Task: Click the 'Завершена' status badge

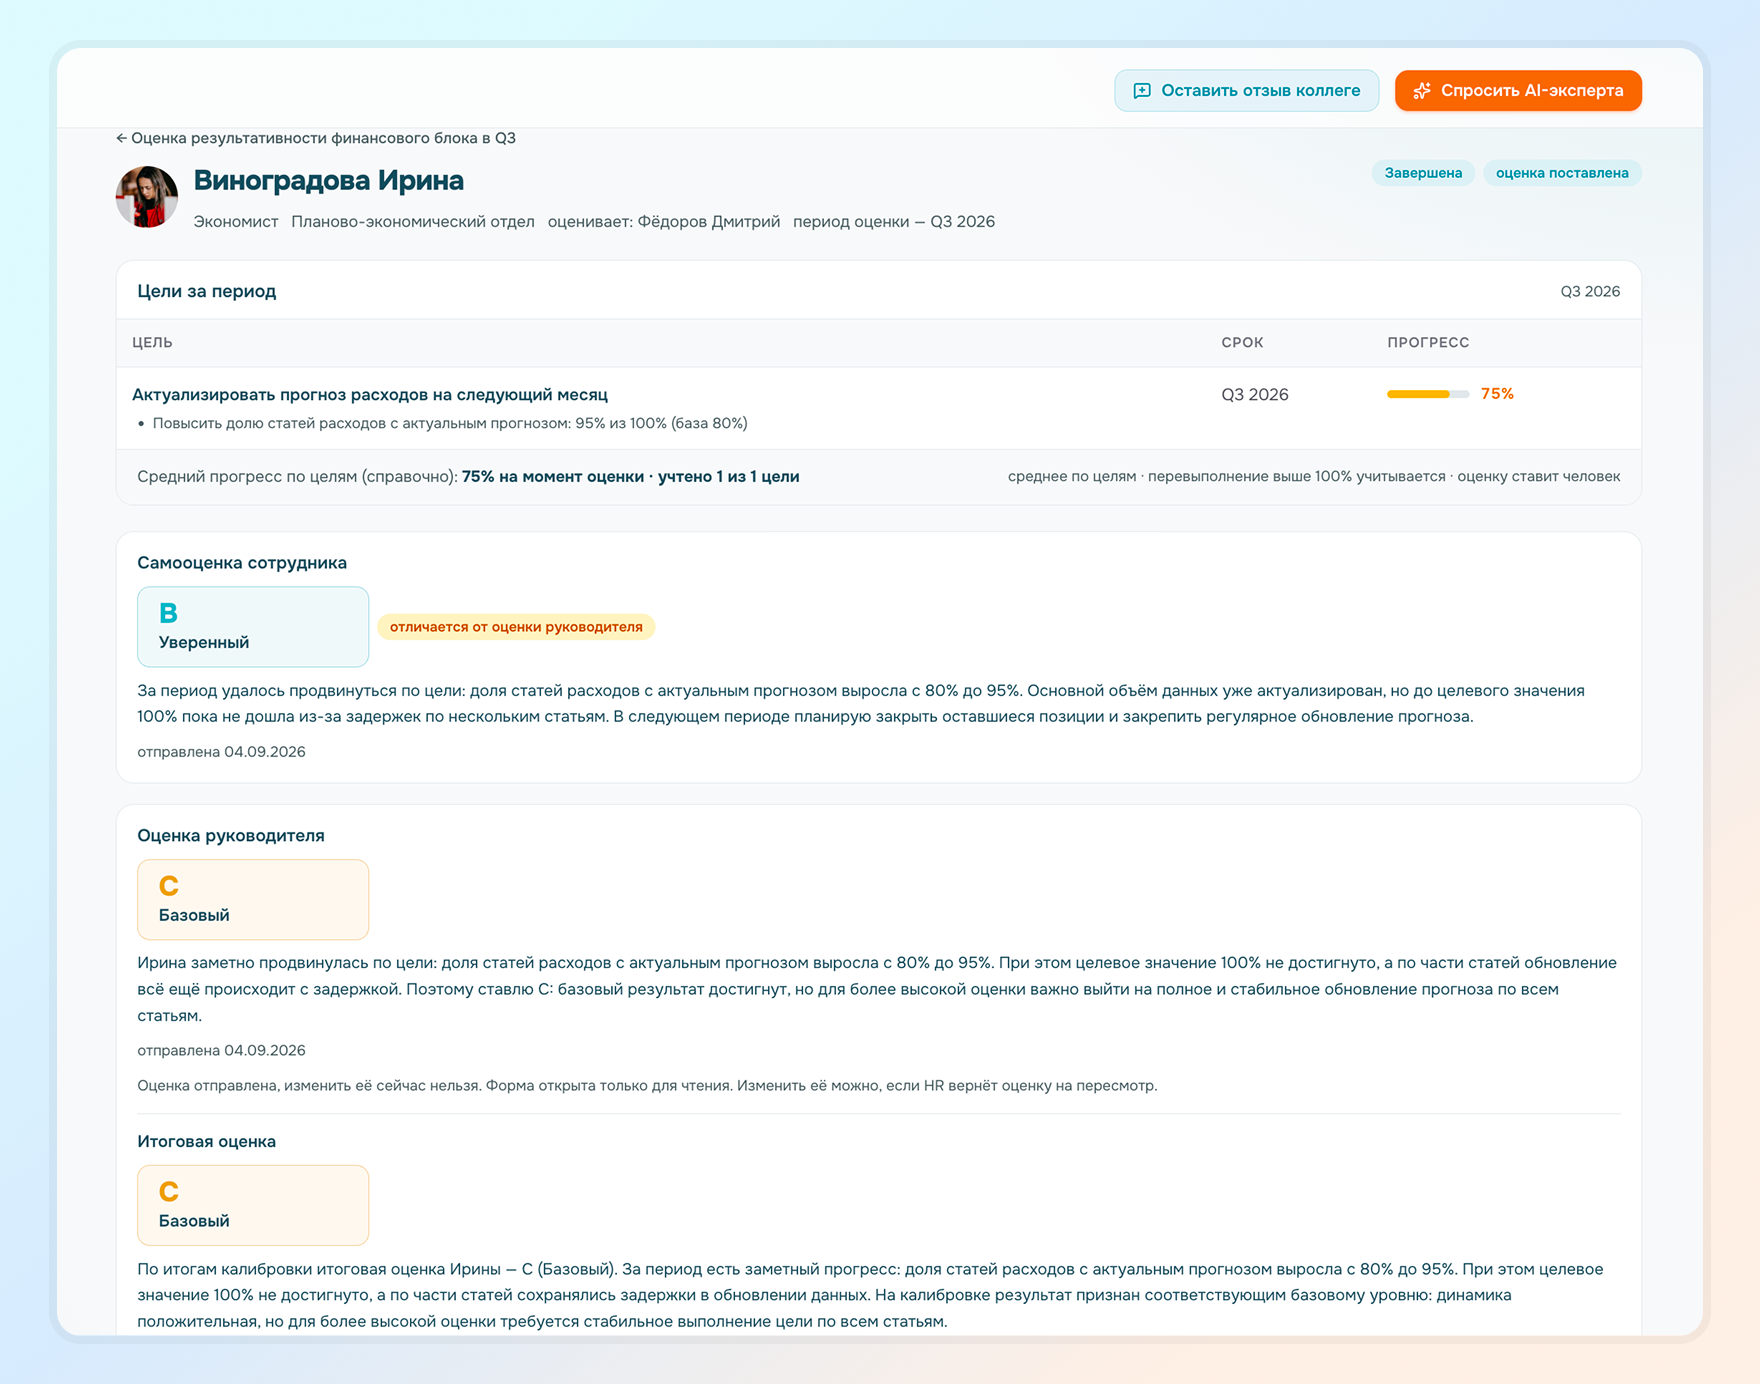Action: 1423,173
